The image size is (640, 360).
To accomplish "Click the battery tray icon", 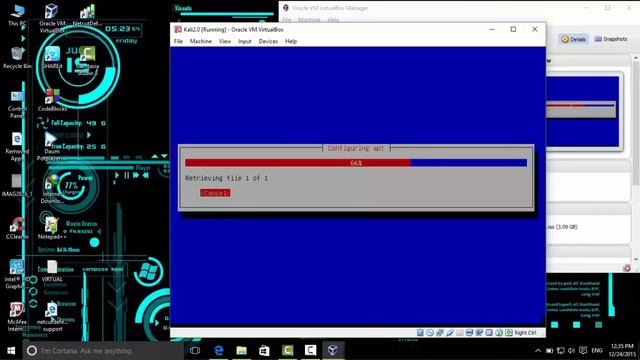I will [549, 351].
